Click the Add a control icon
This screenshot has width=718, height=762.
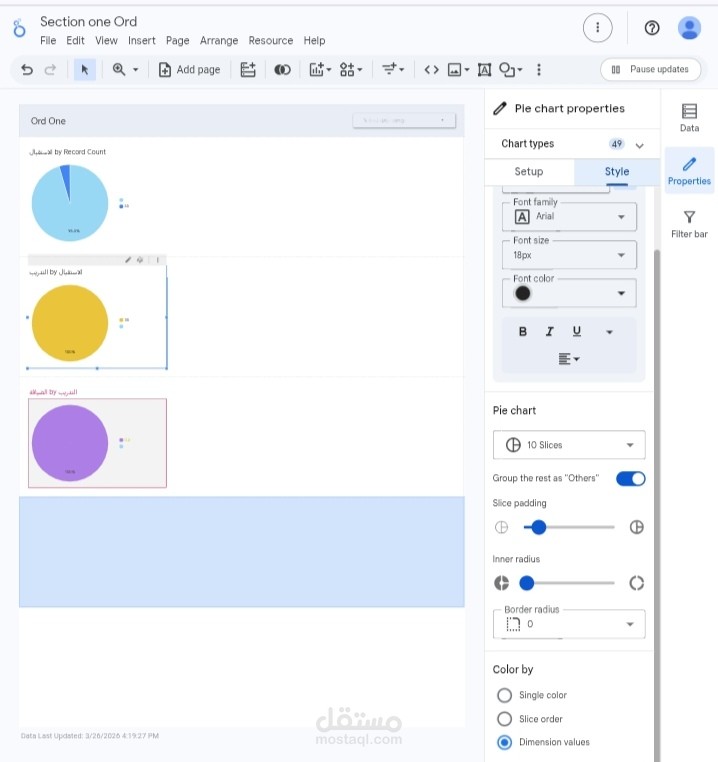point(390,69)
